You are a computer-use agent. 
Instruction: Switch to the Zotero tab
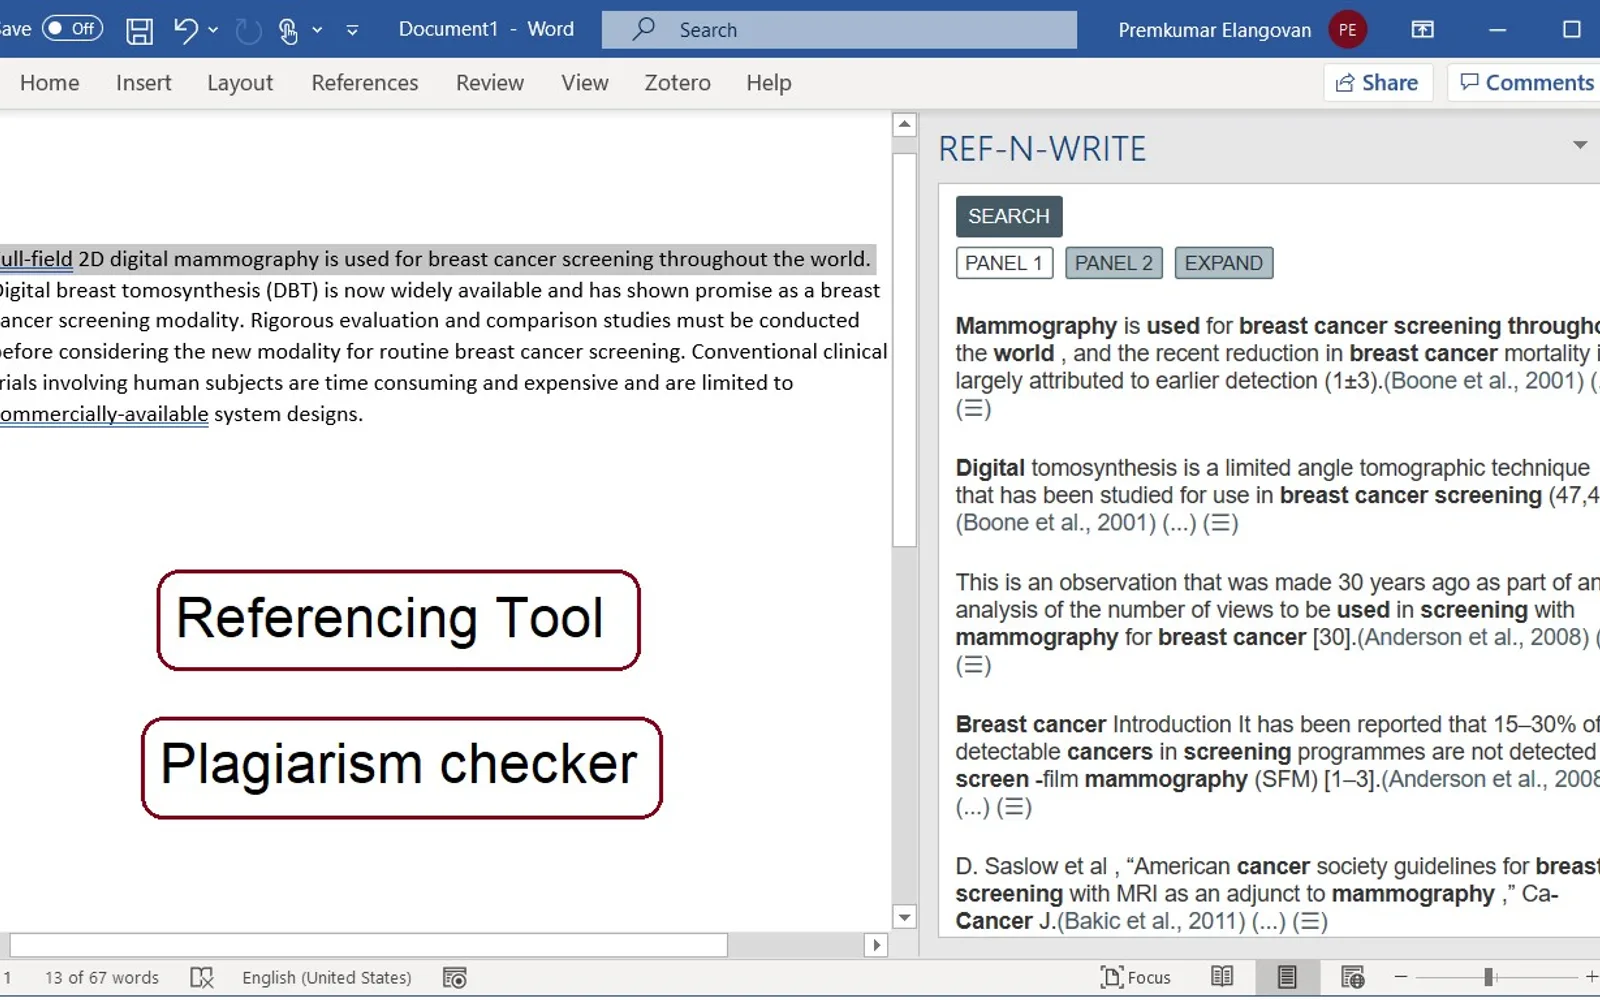pyautogui.click(x=677, y=83)
